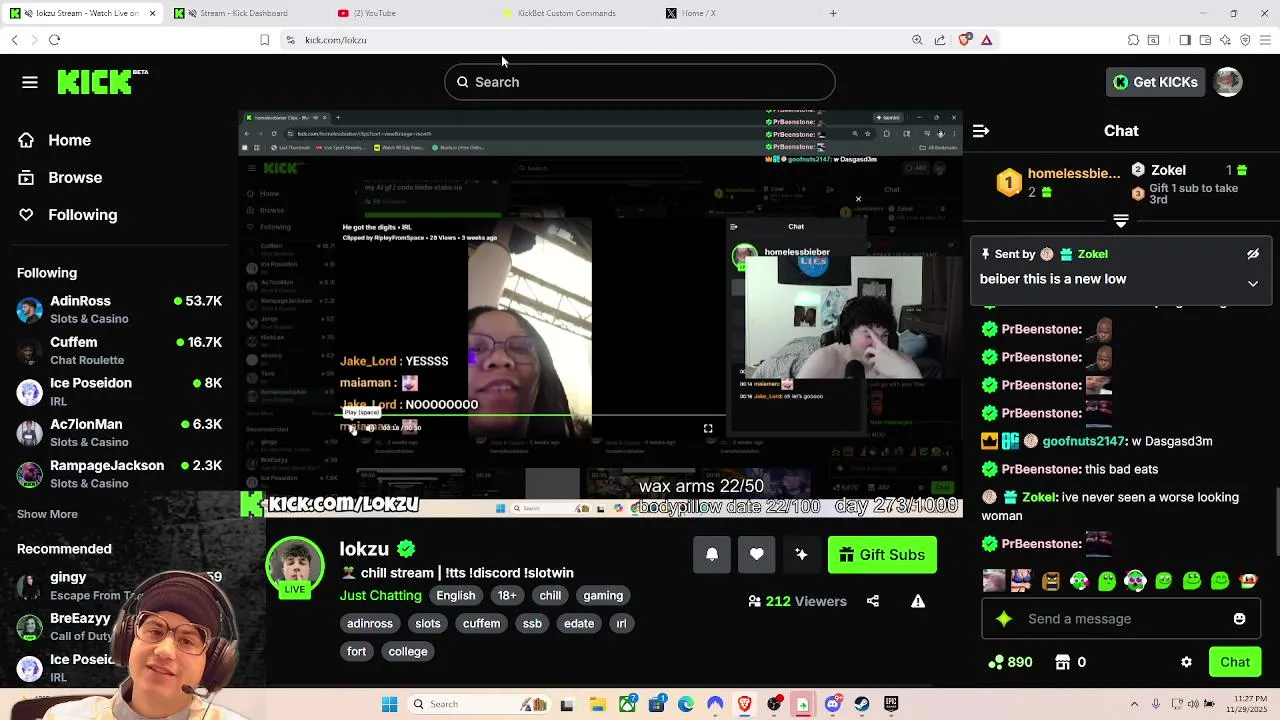Open the Just Chatting category link
Image resolution: width=1280 pixels, height=720 pixels.
coord(380,595)
